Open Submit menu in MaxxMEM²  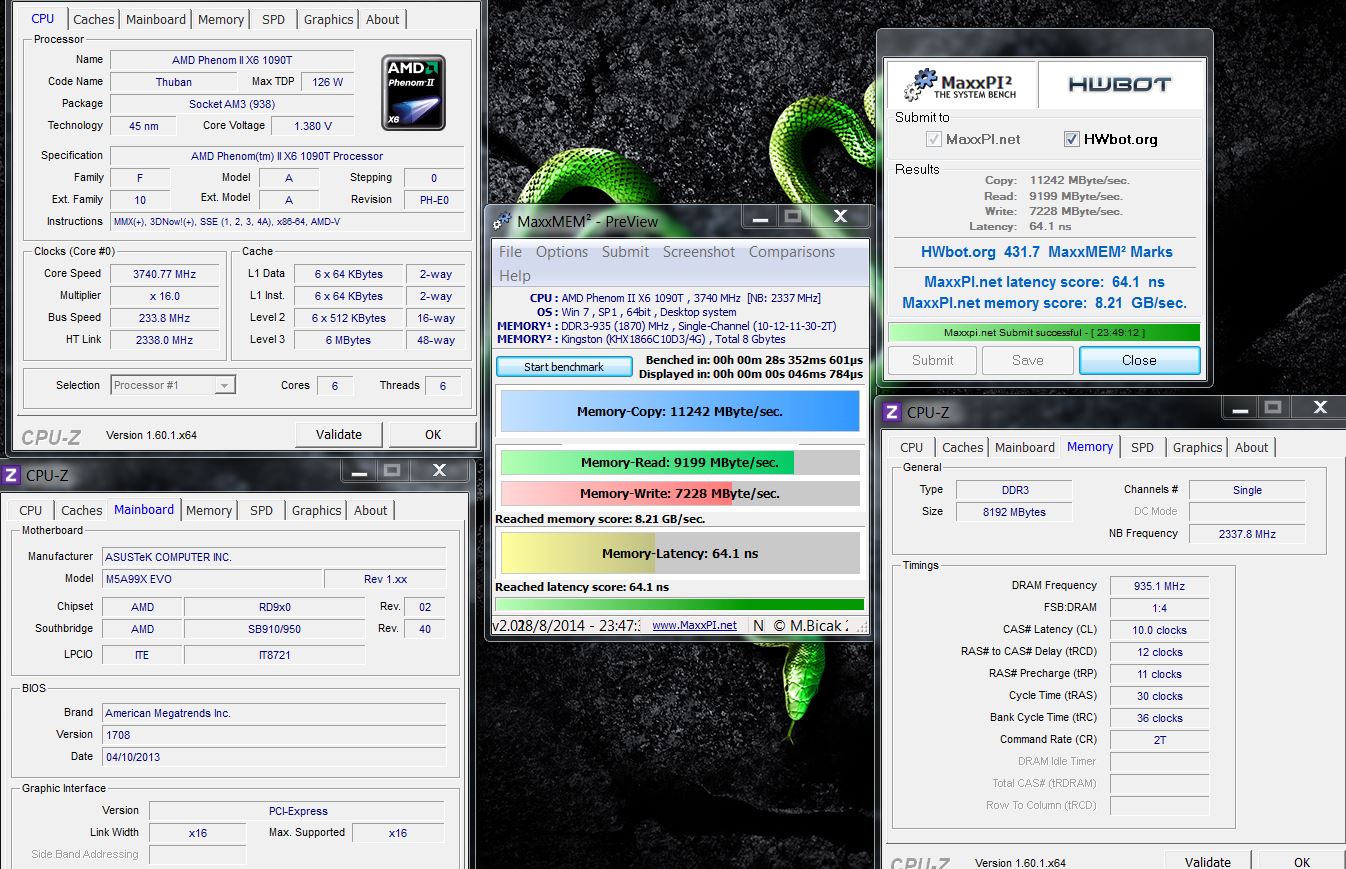[625, 252]
